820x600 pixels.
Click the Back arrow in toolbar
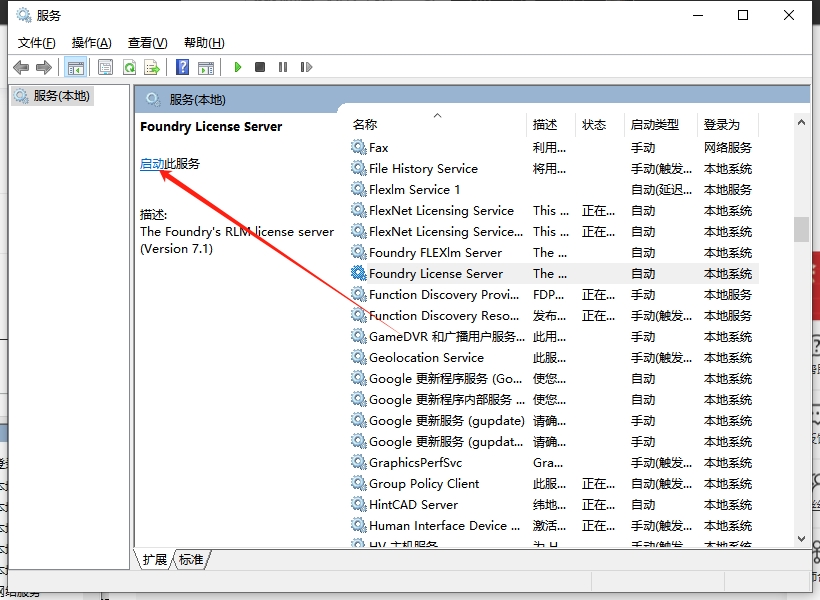point(21,67)
